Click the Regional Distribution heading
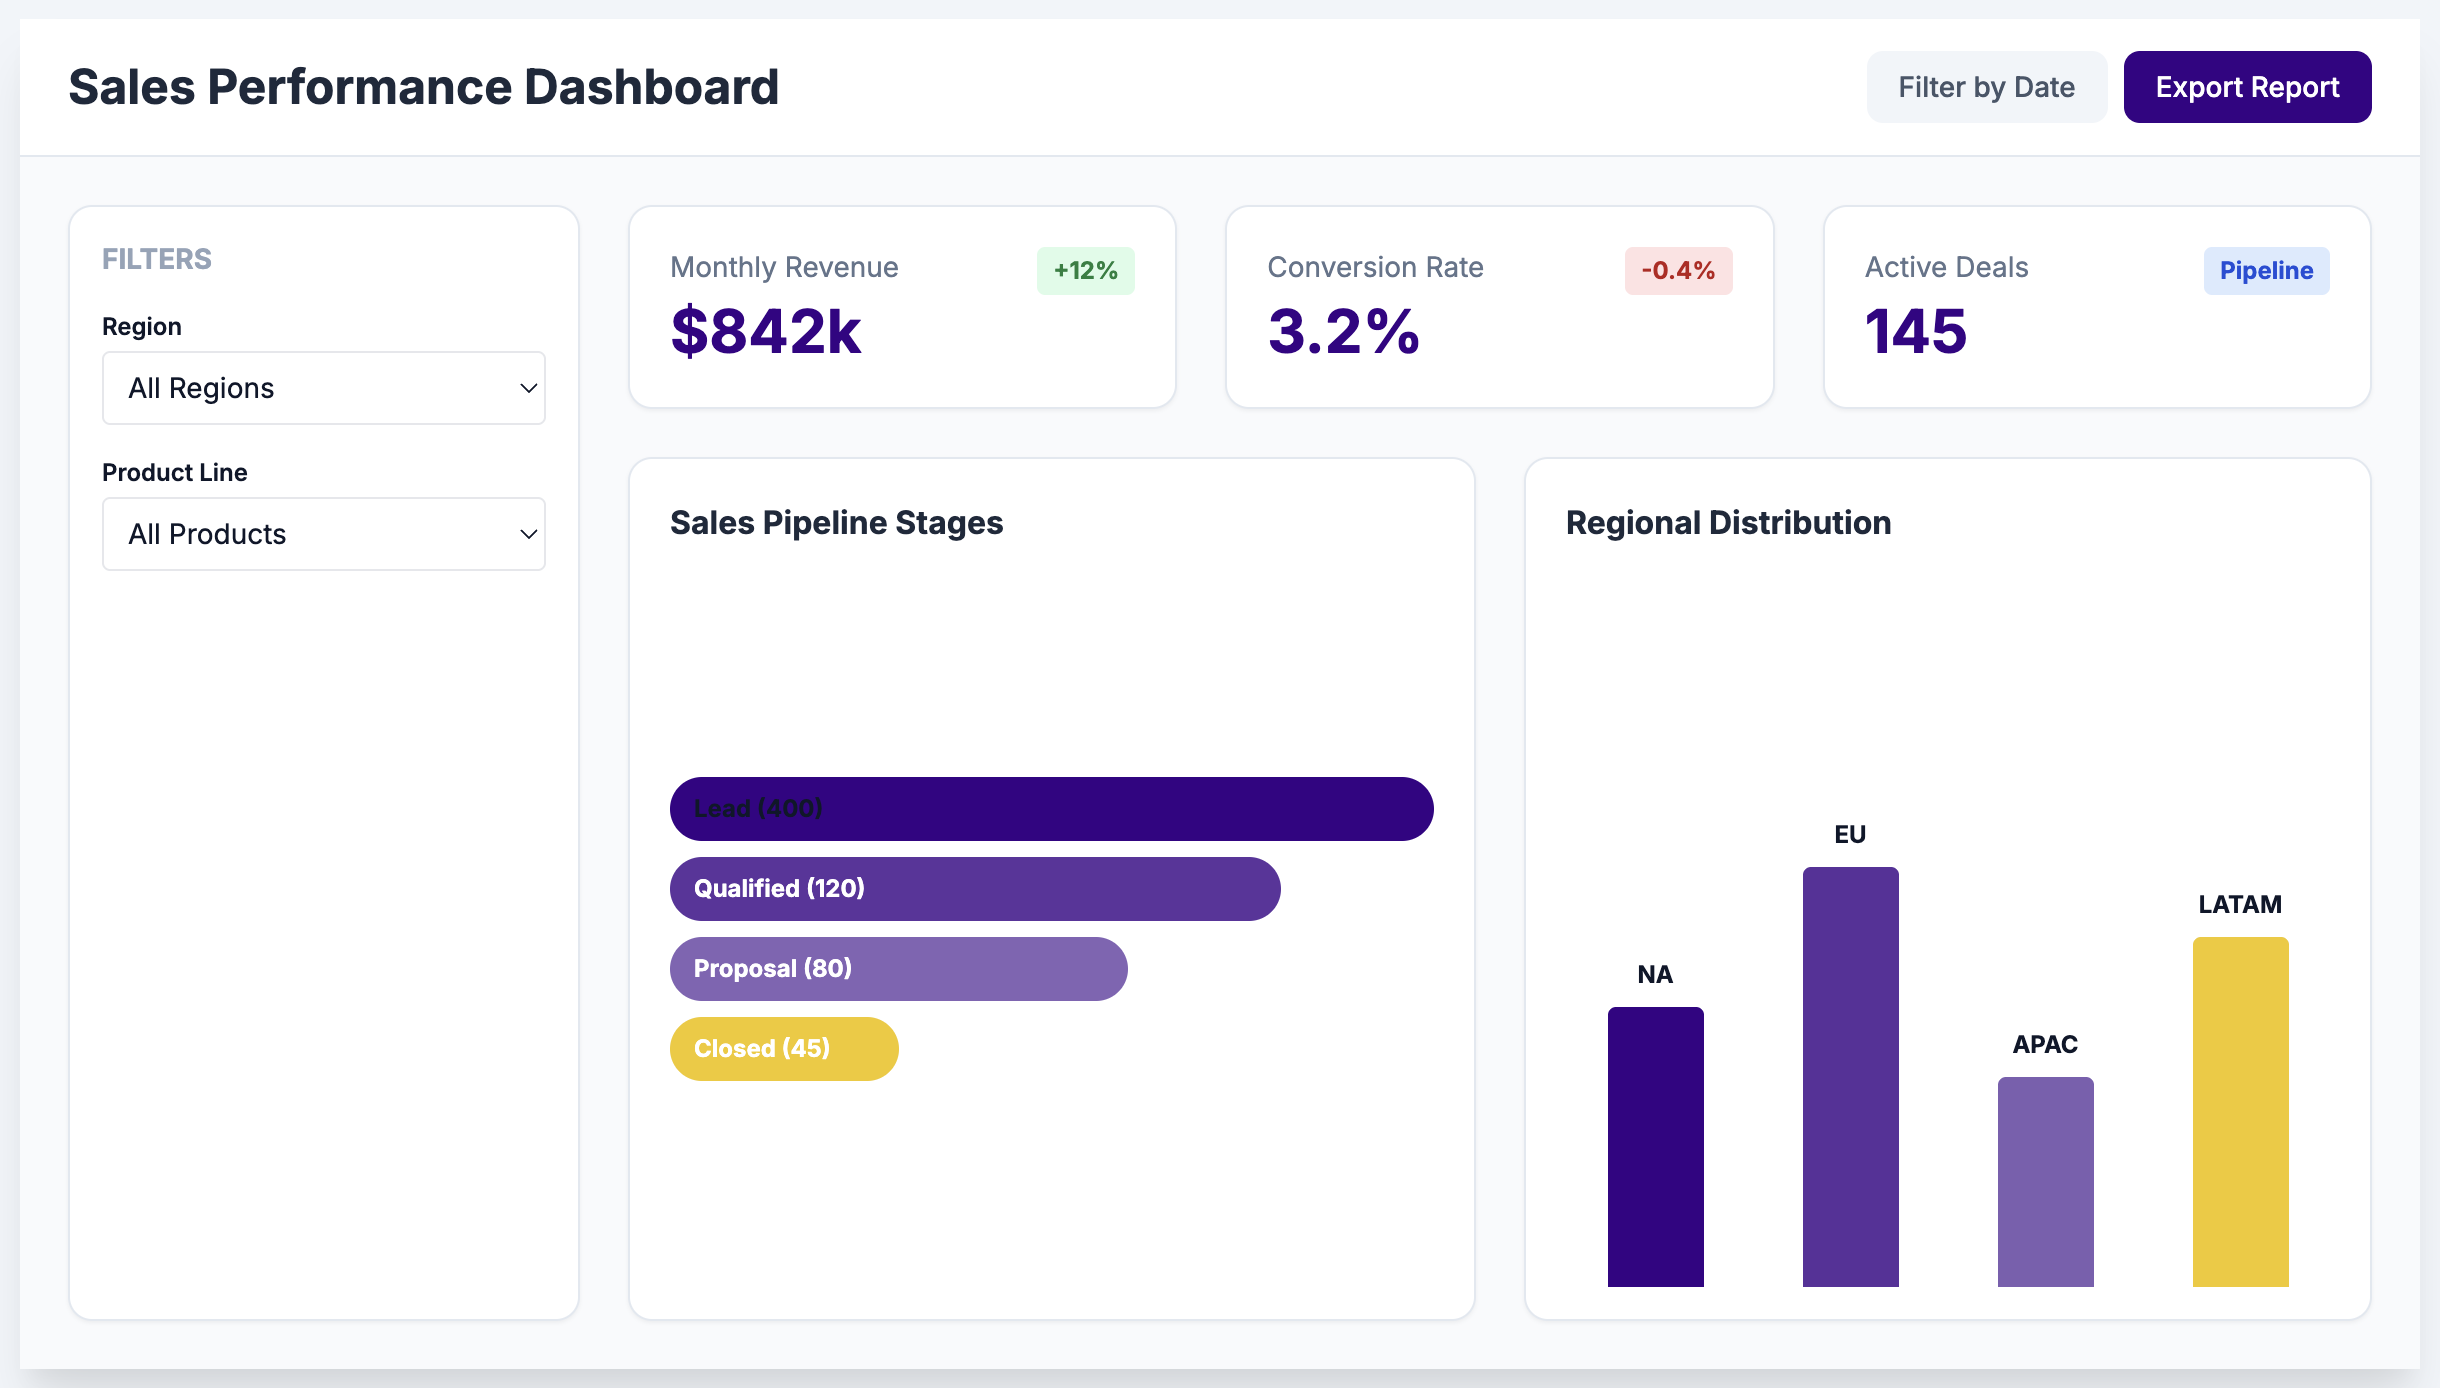 (1729, 522)
